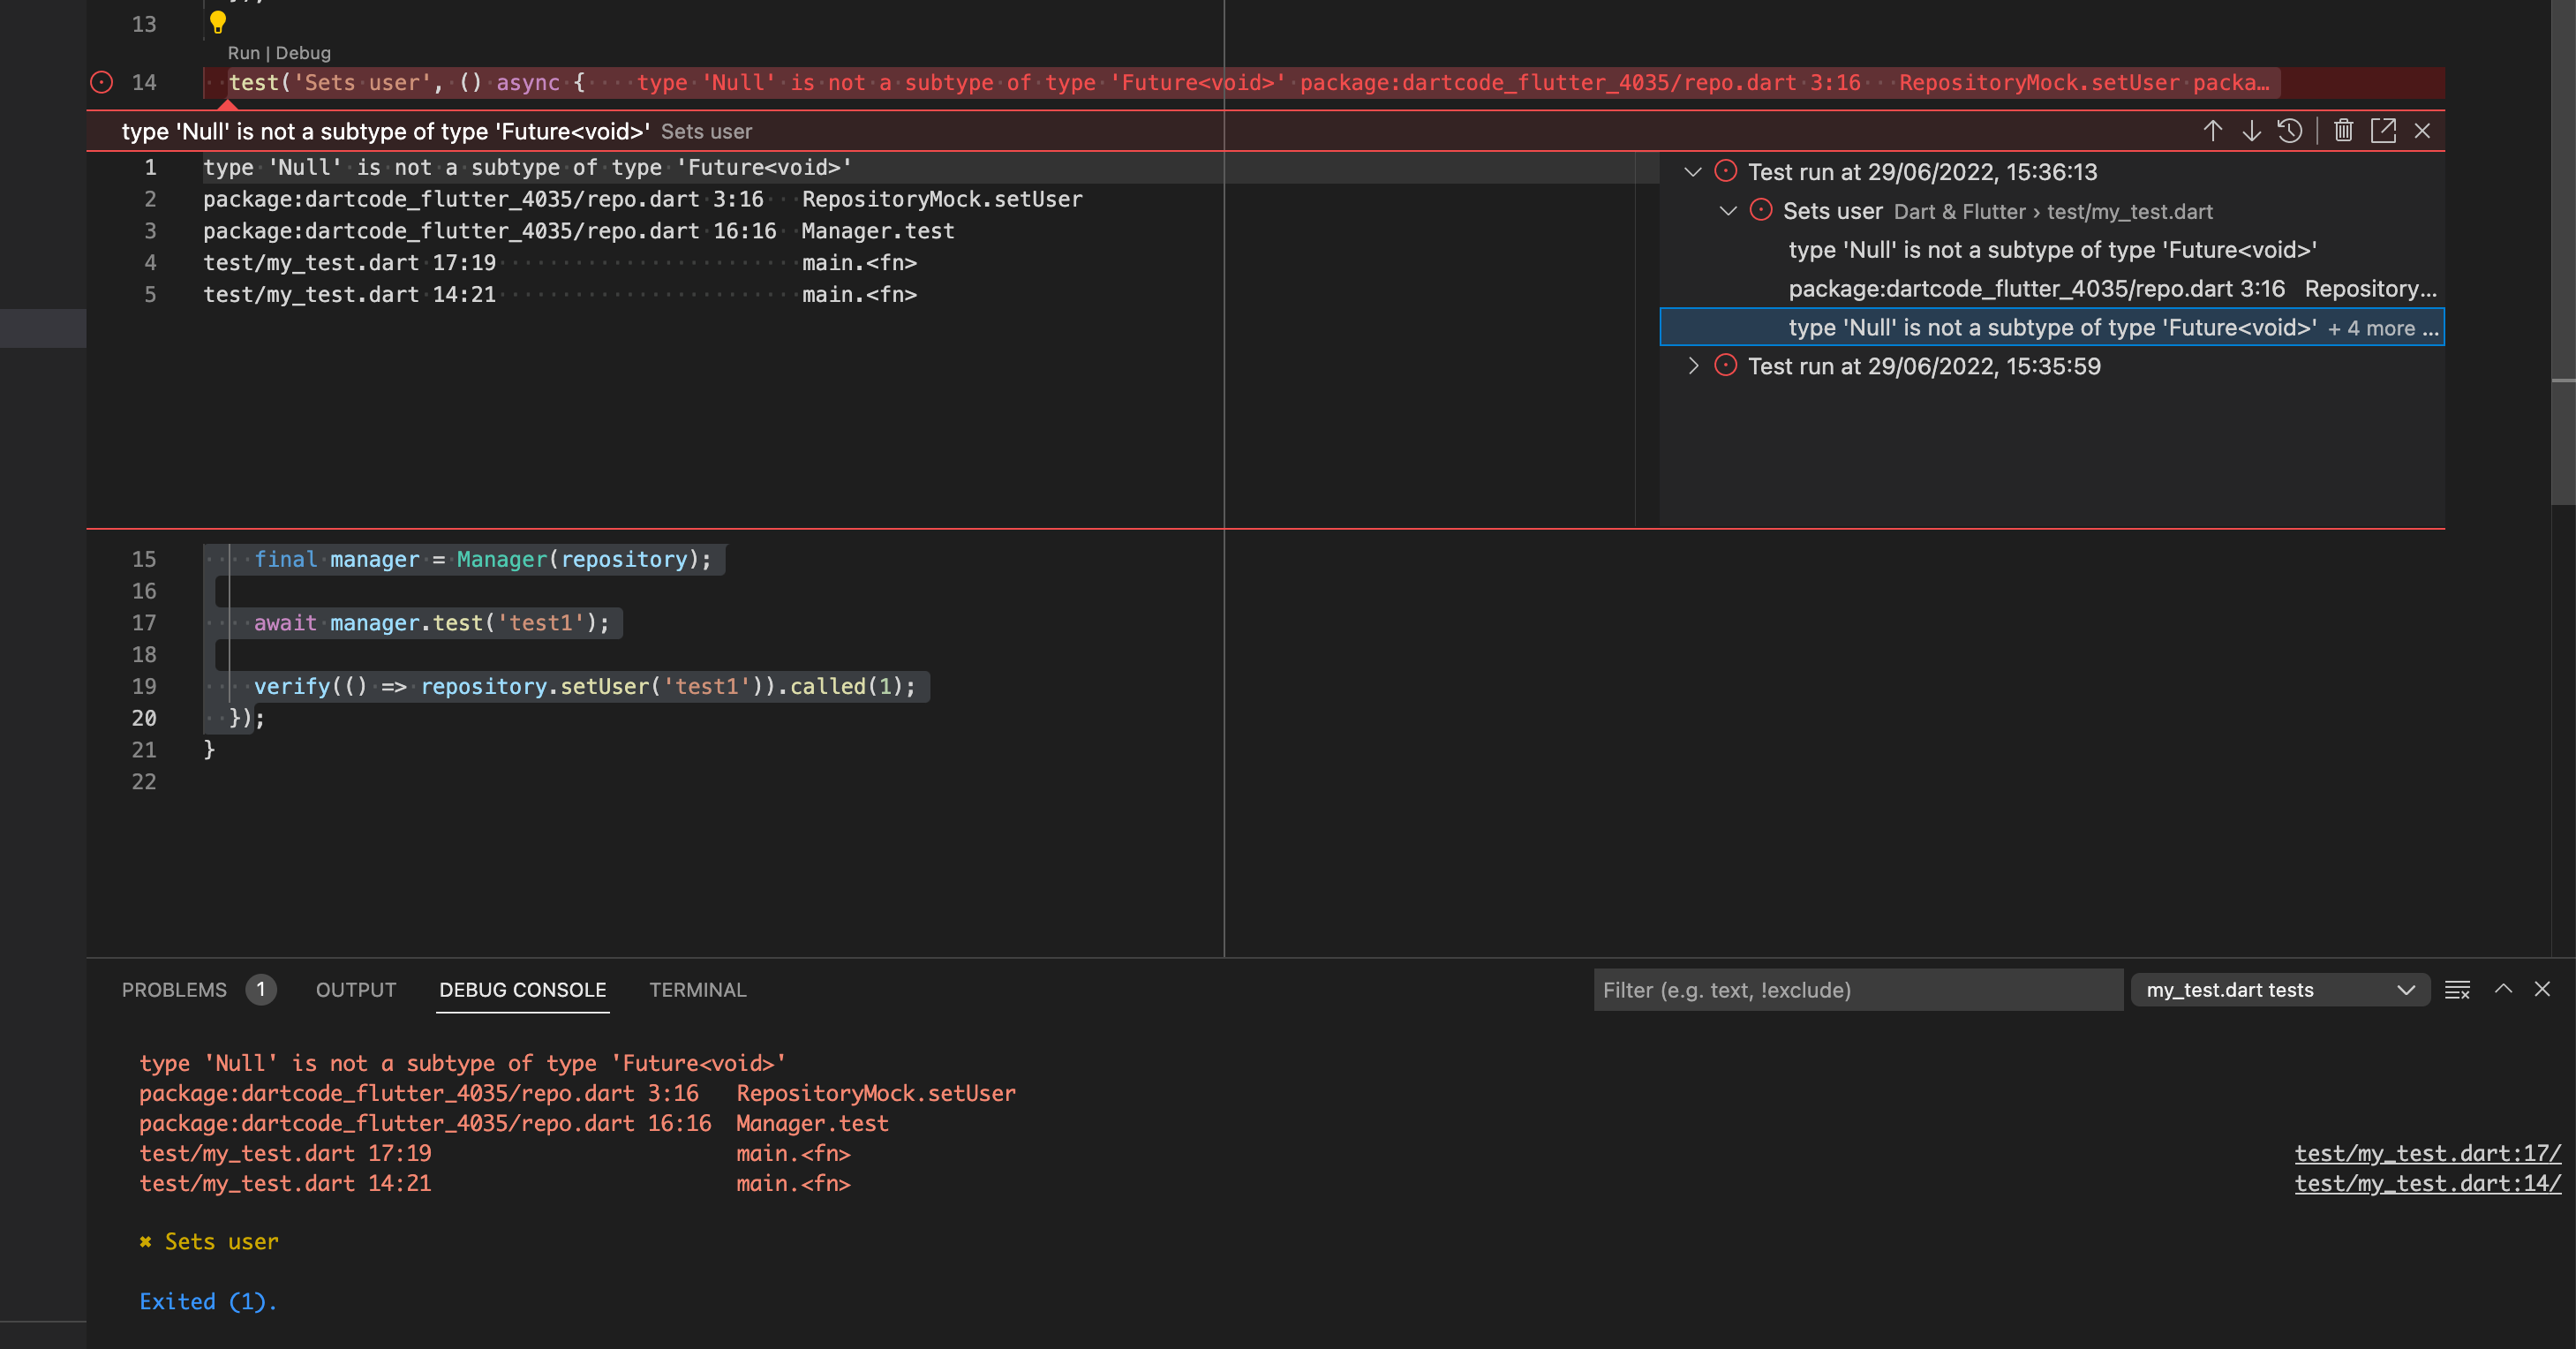This screenshot has height=1349, width=2576.
Task: Click the error circle in line 14 gutter
Action: click(x=101, y=82)
